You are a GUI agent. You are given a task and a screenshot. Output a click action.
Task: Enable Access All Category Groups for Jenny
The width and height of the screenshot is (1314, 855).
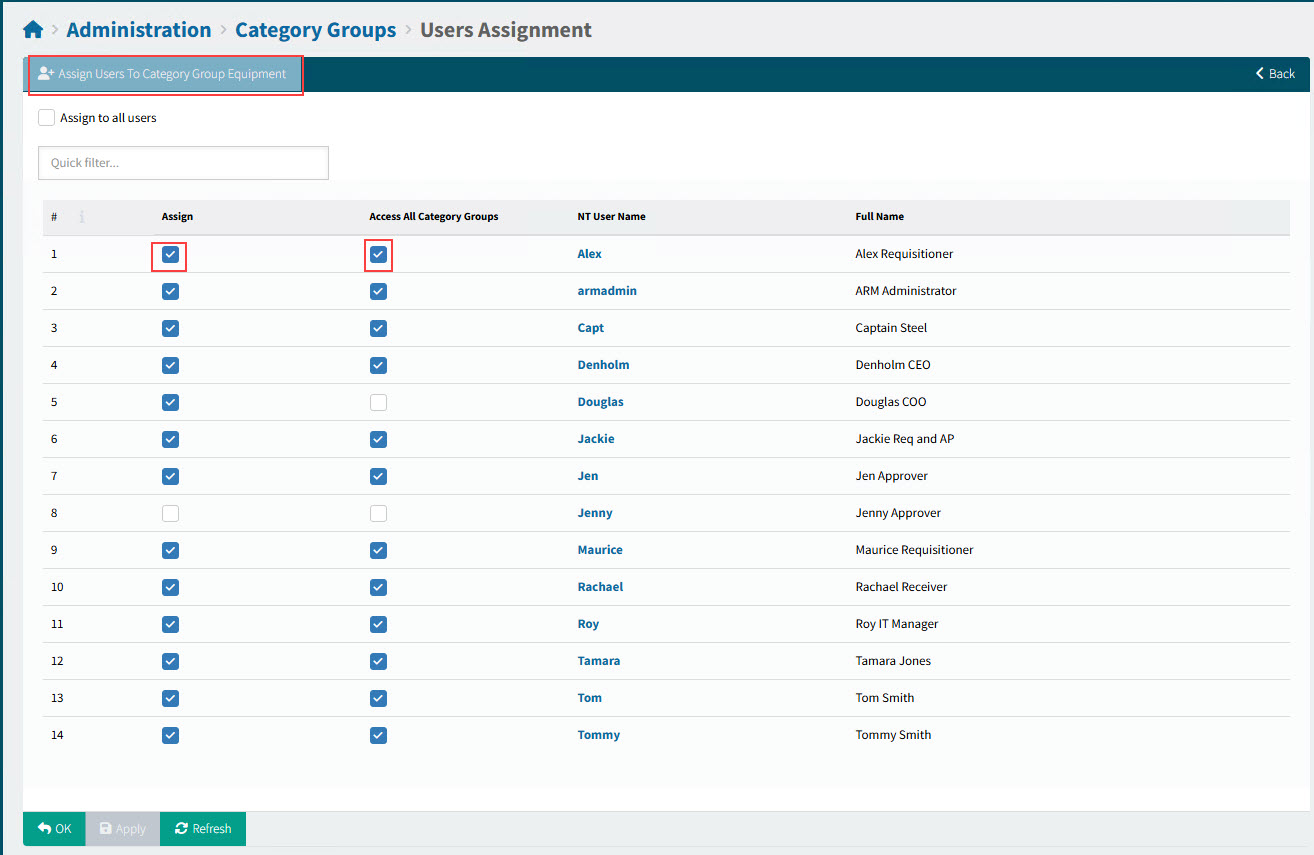tap(378, 514)
